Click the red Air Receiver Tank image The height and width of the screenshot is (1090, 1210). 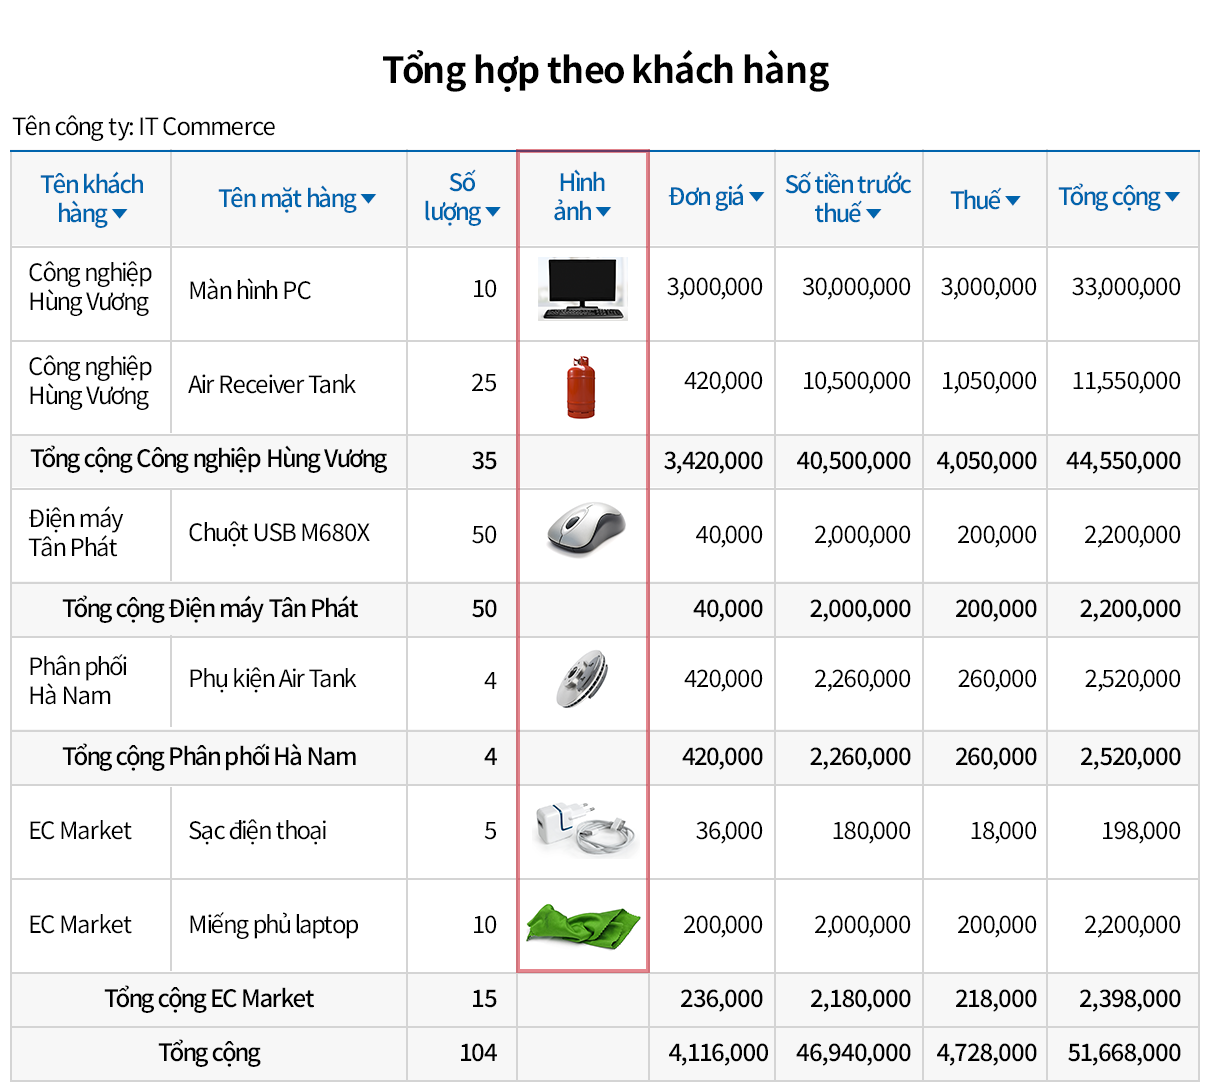(x=581, y=387)
